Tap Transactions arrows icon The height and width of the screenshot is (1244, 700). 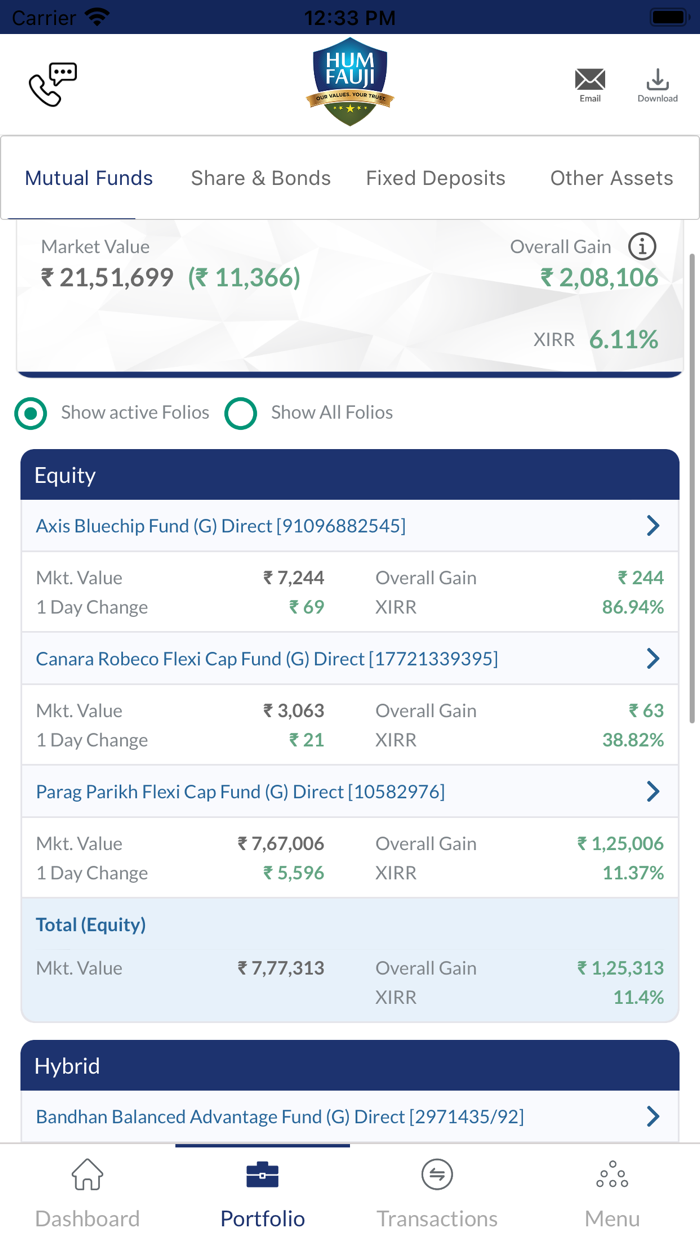[437, 1174]
